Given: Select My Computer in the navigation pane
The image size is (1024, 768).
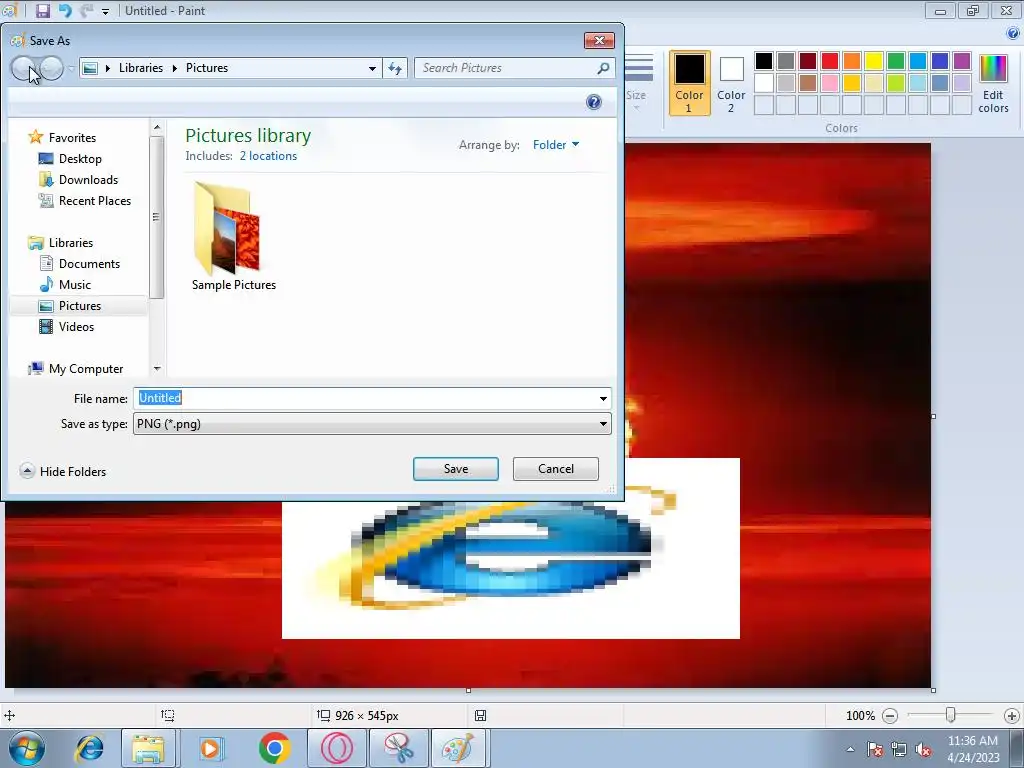Looking at the screenshot, I should (x=86, y=369).
